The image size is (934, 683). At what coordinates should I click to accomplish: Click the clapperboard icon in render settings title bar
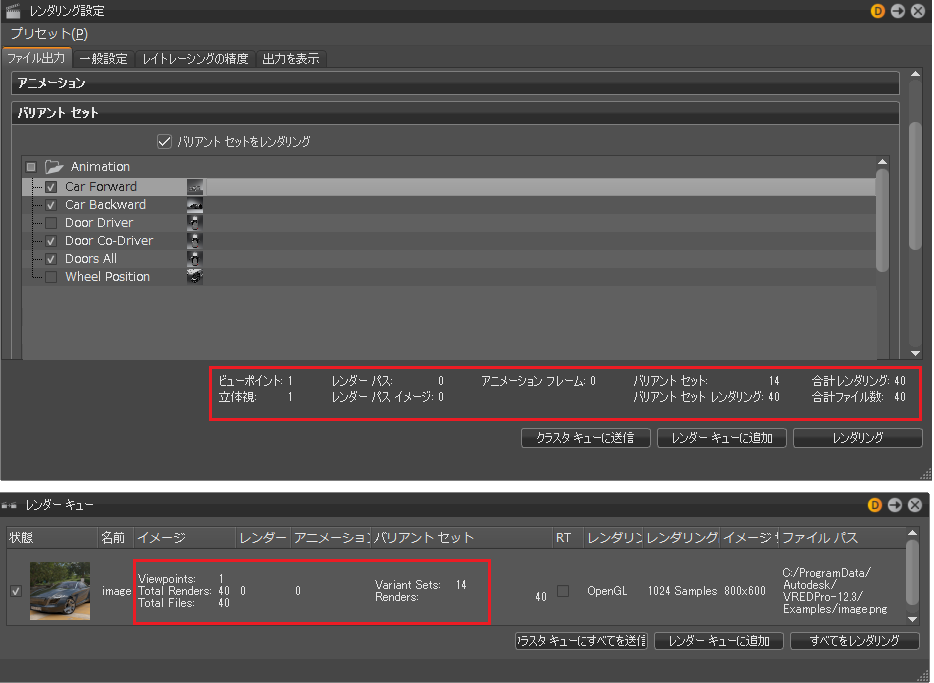click(x=13, y=11)
